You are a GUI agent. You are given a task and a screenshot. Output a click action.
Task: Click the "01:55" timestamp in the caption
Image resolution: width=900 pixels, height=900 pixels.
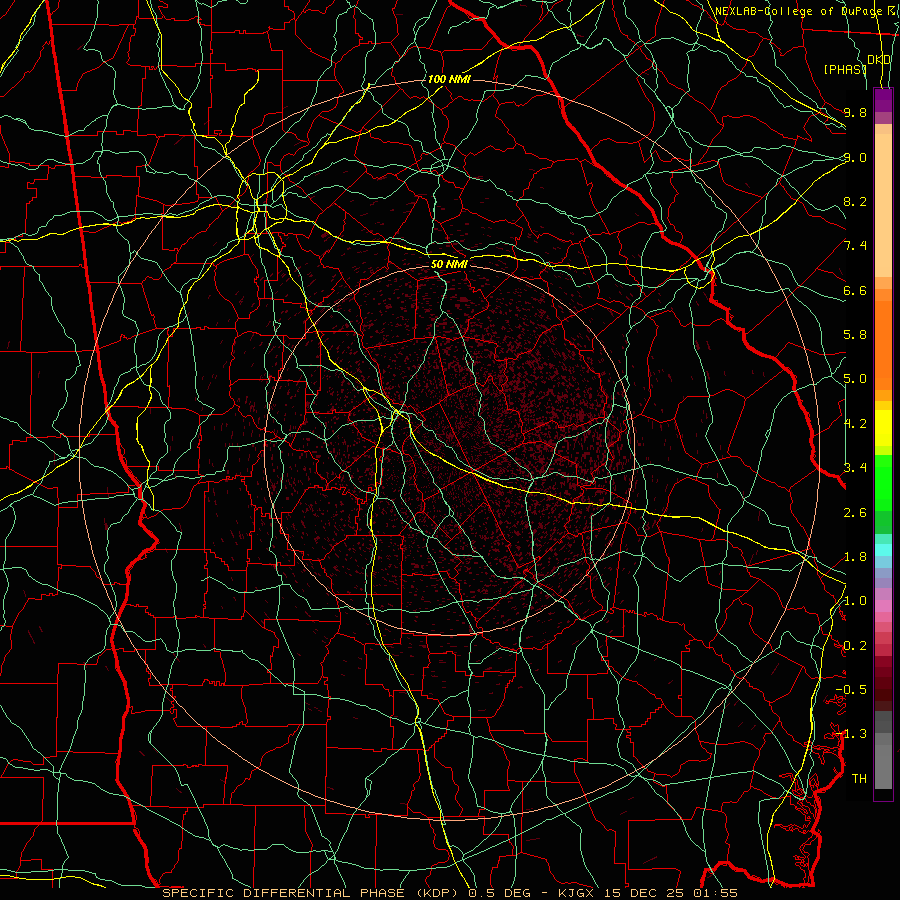click(x=718, y=893)
